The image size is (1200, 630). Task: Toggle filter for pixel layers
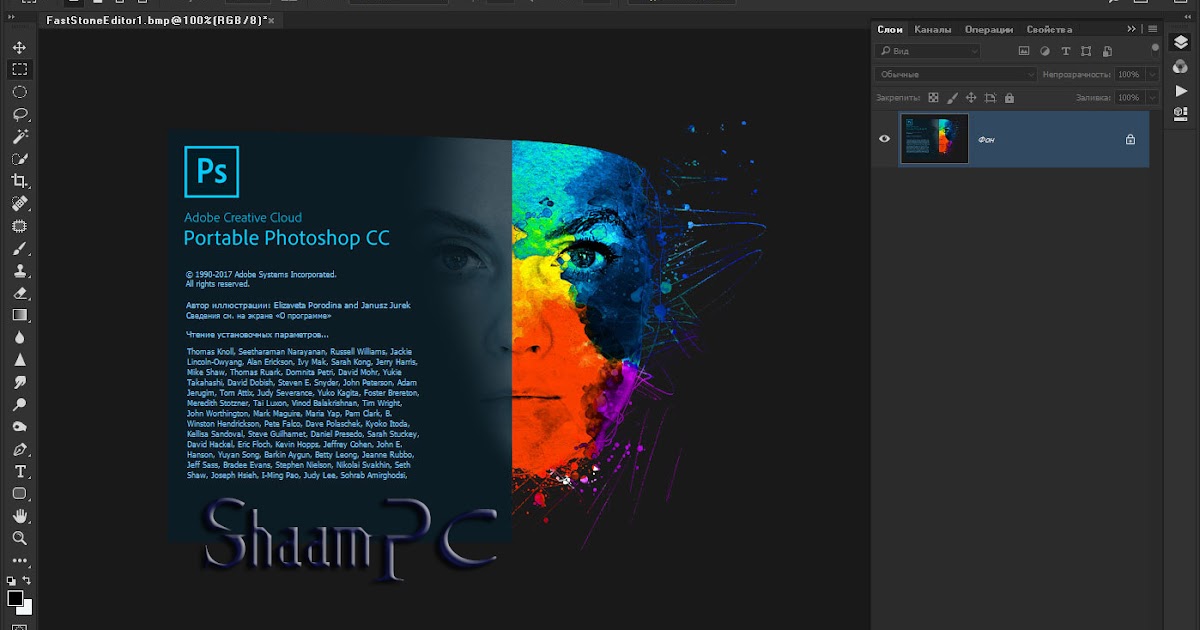(x=1023, y=51)
